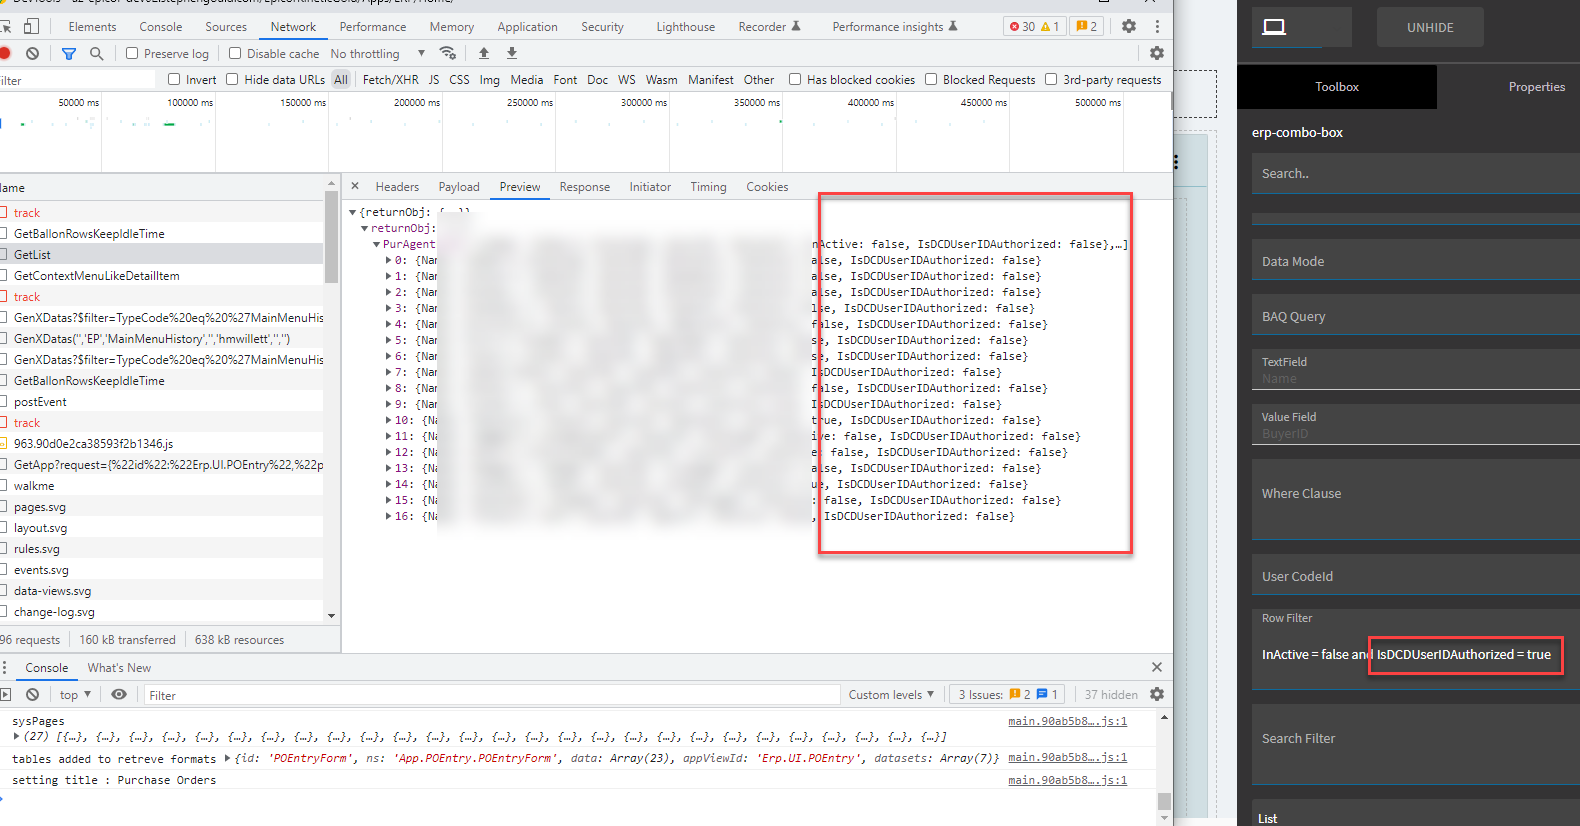Open the No throttling dropdown
The width and height of the screenshot is (1580, 826).
(x=378, y=54)
